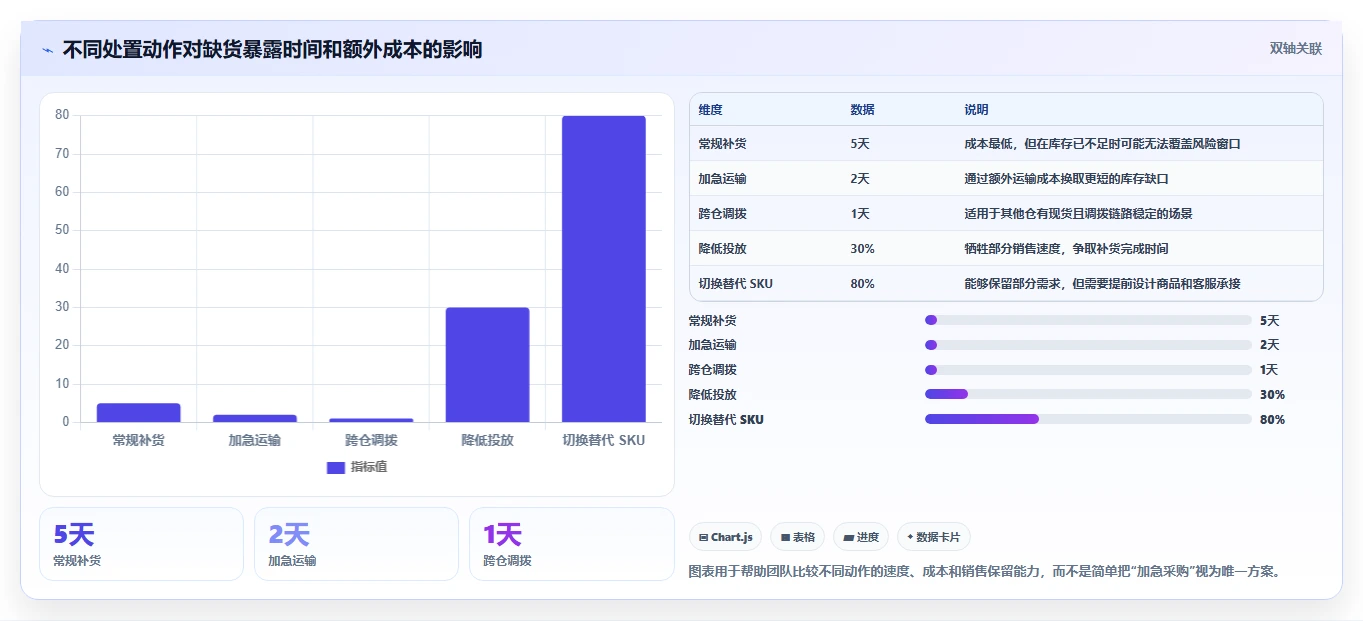Screen dimensions: 1363x621
Task: Click the 指标值 legend label
Action: click(x=369, y=467)
